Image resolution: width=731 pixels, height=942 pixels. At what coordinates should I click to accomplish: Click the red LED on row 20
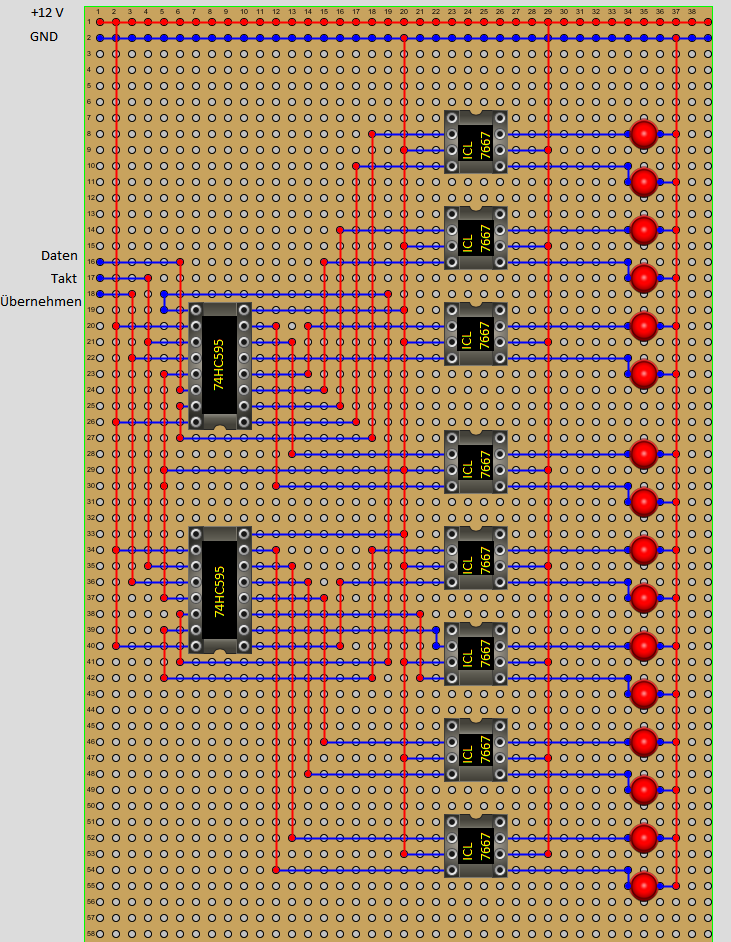[644, 326]
